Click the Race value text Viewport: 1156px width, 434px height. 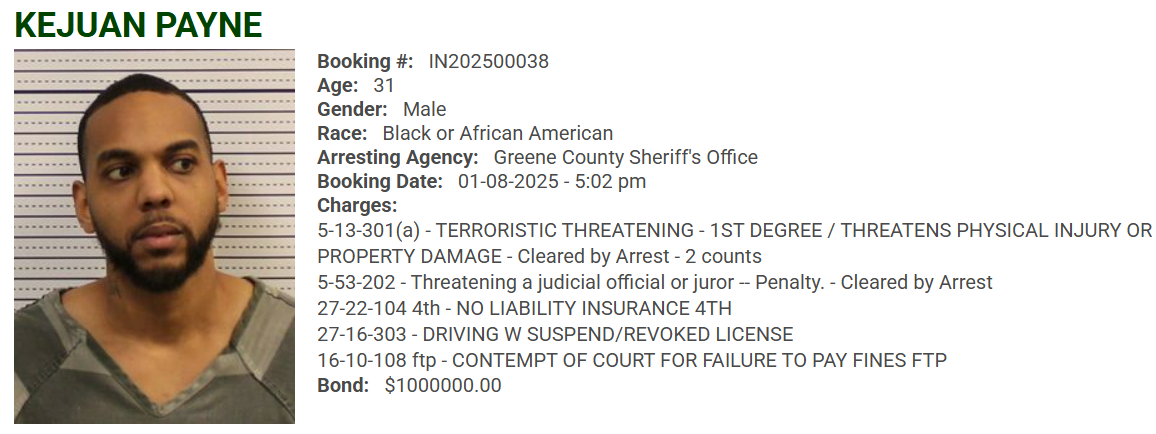click(497, 134)
